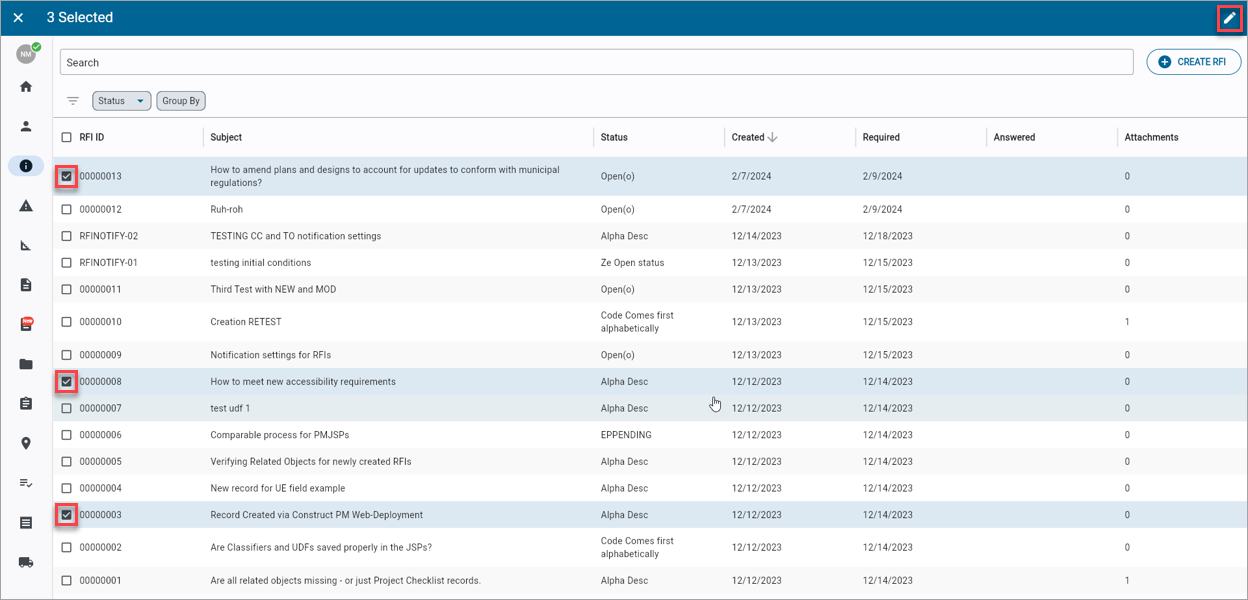1248x600 pixels.
Task: Close the 3 Selected bar with X
Action: click(x=18, y=18)
